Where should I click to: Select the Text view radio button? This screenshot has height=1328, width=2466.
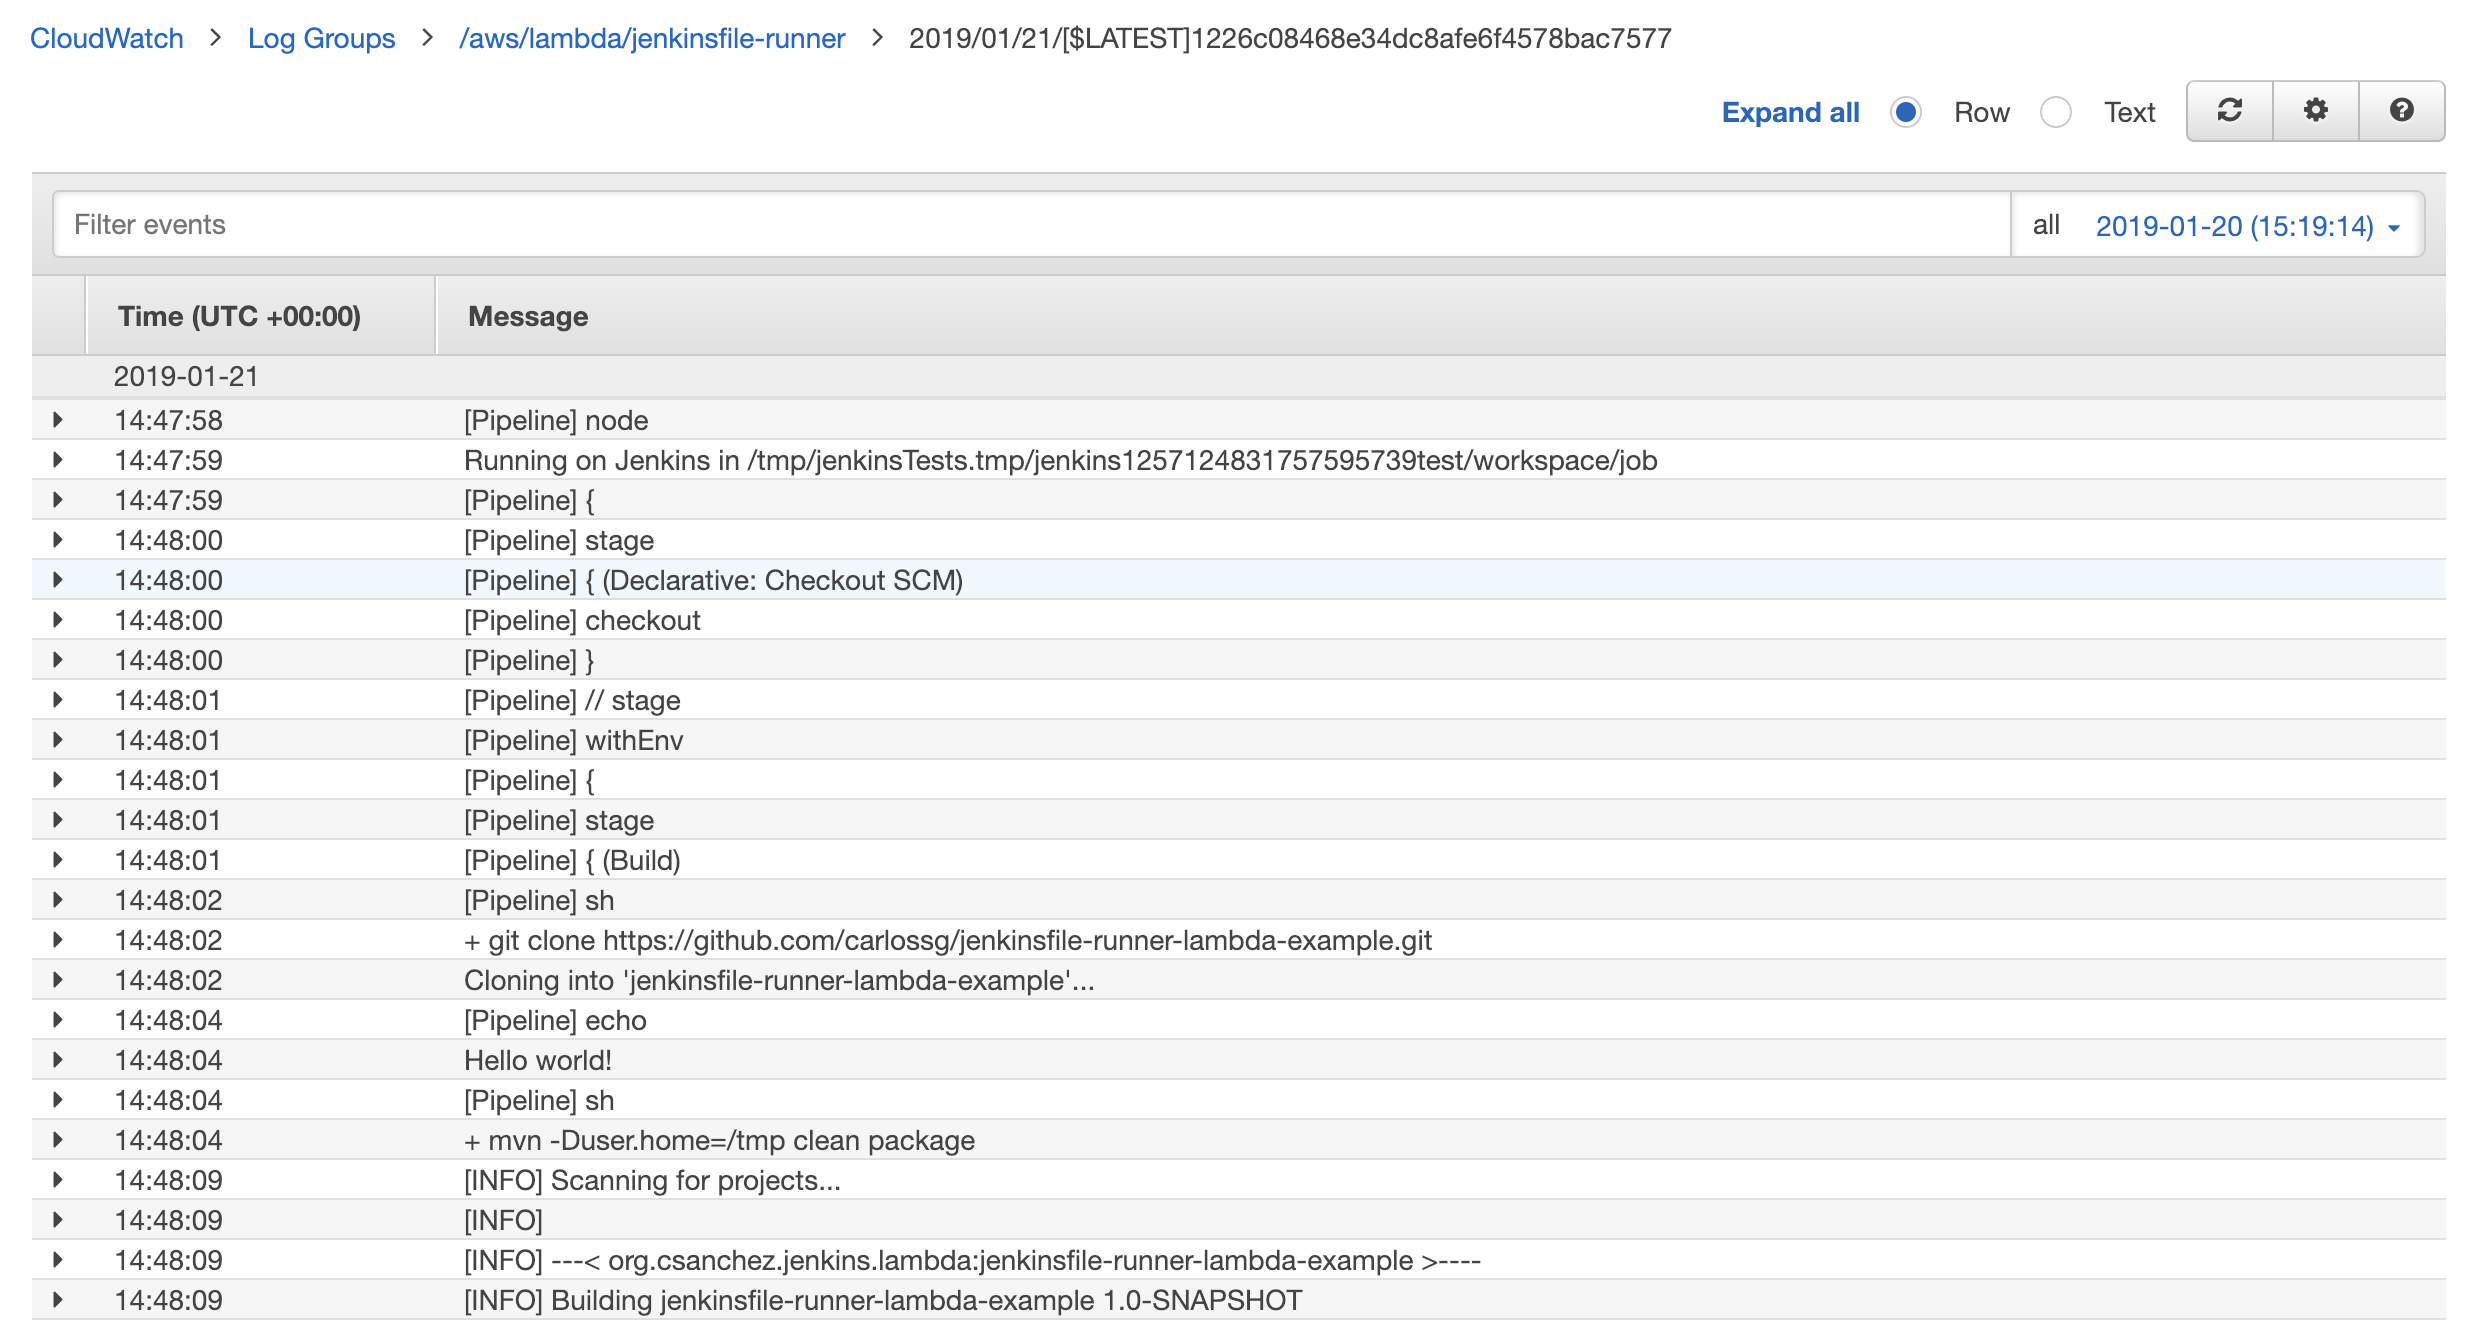[2056, 112]
